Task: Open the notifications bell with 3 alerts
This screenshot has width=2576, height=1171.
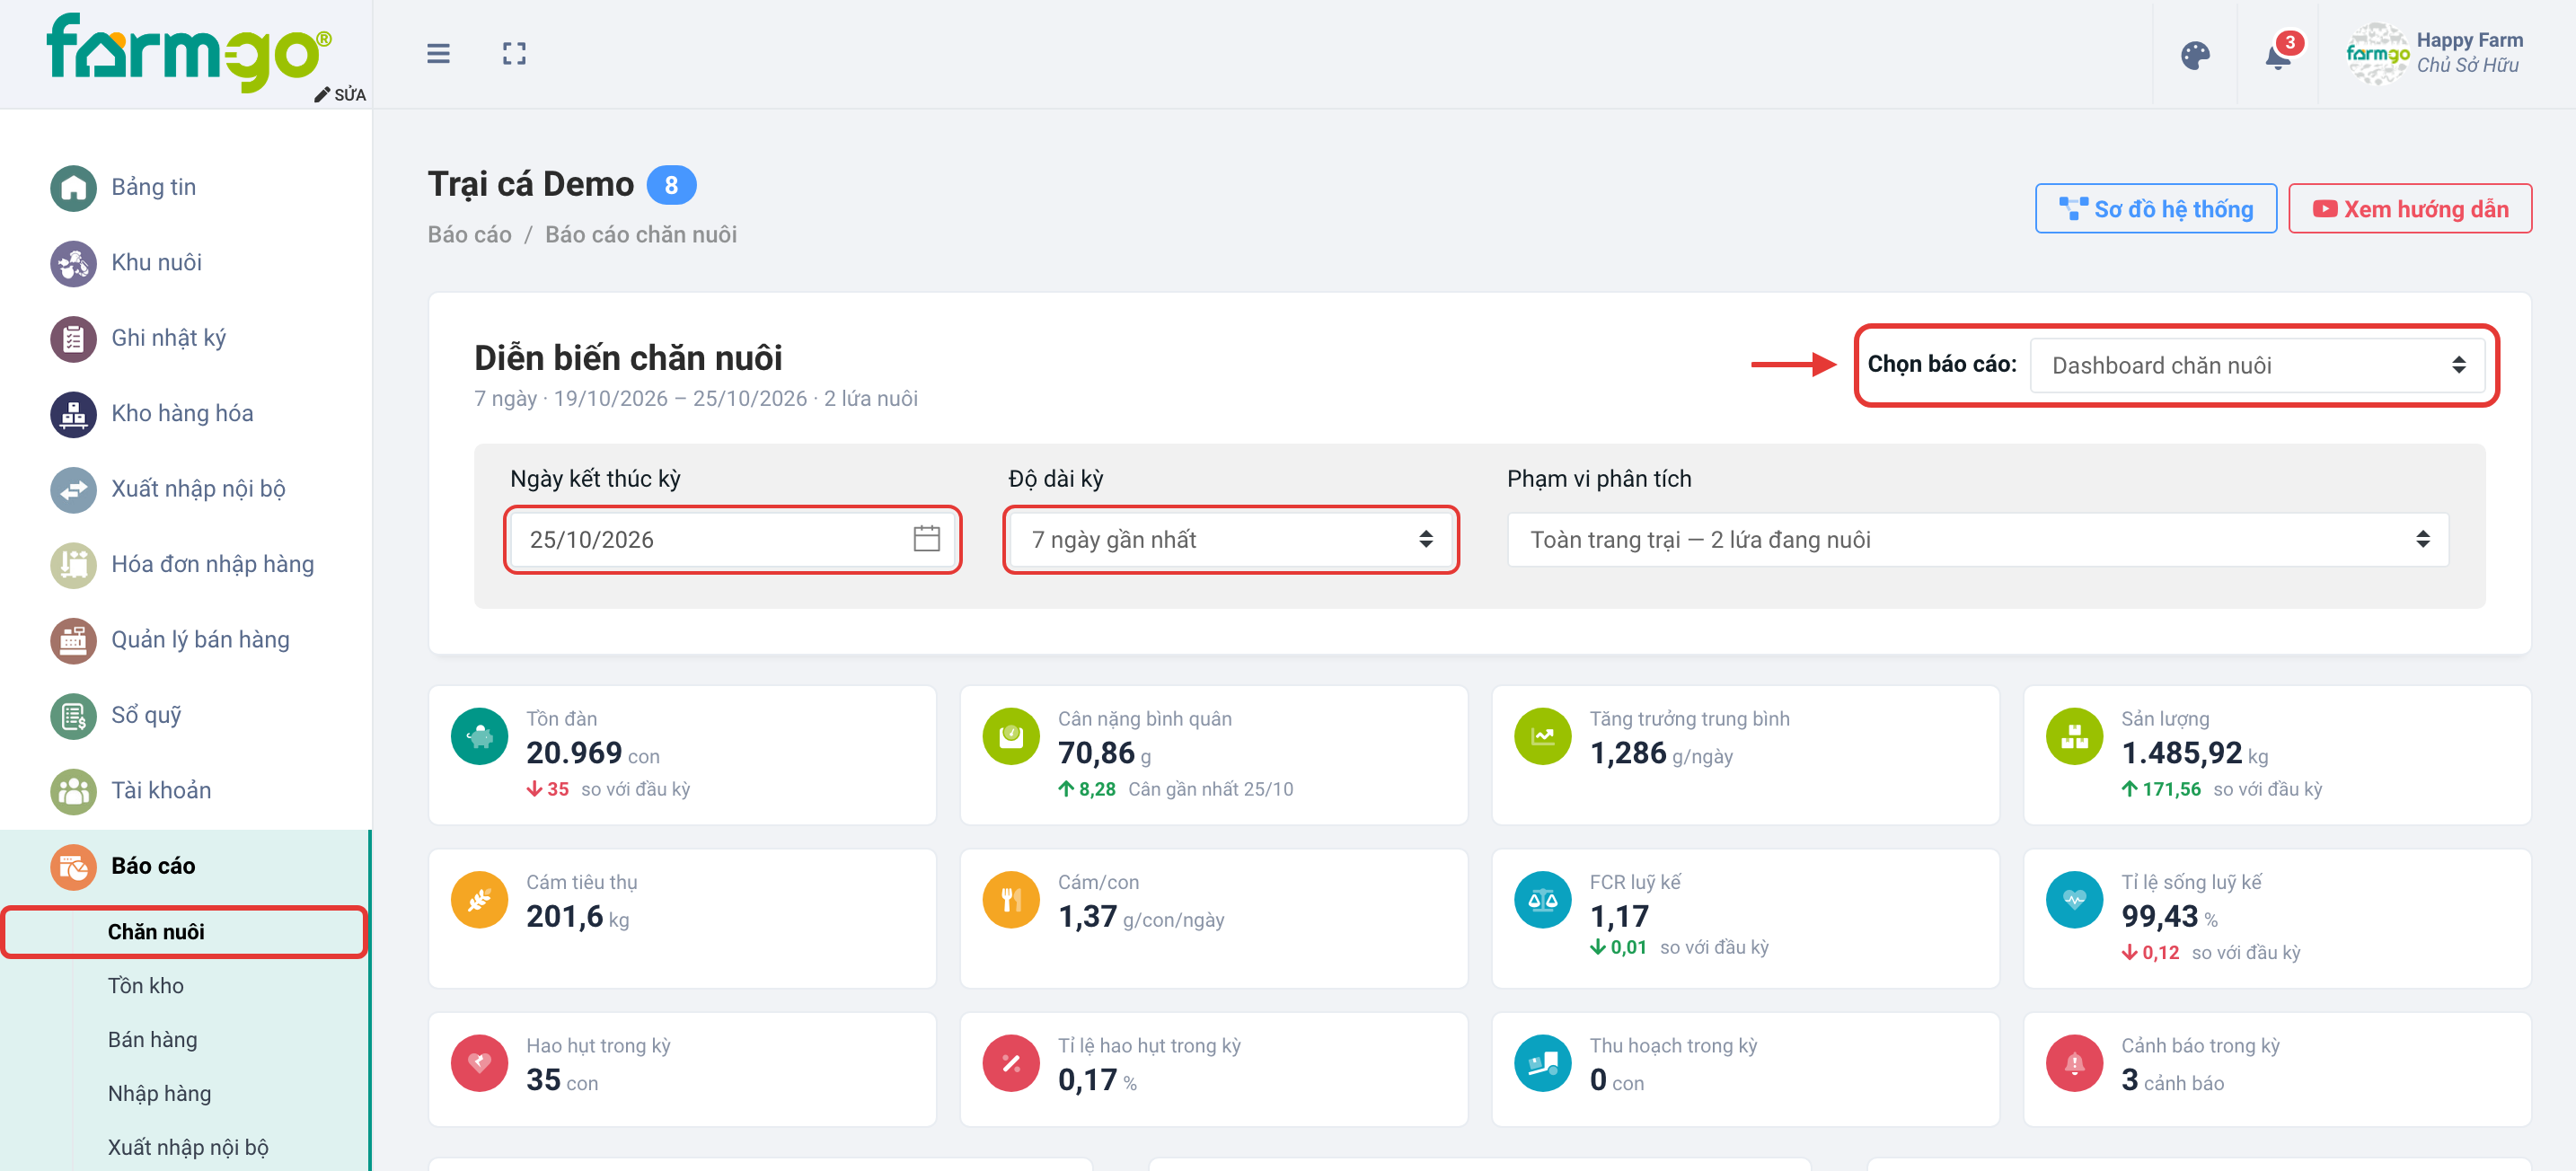Action: [x=2279, y=55]
